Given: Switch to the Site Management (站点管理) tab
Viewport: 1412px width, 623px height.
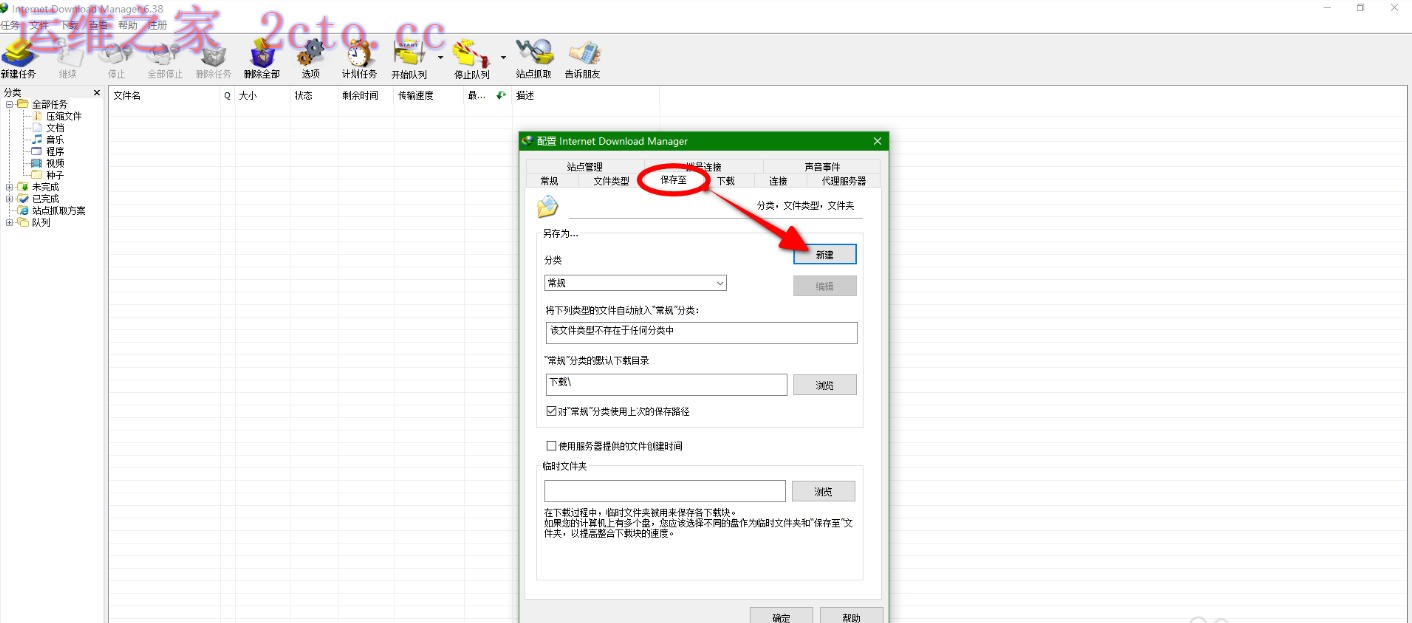Looking at the screenshot, I should (584, 167).
